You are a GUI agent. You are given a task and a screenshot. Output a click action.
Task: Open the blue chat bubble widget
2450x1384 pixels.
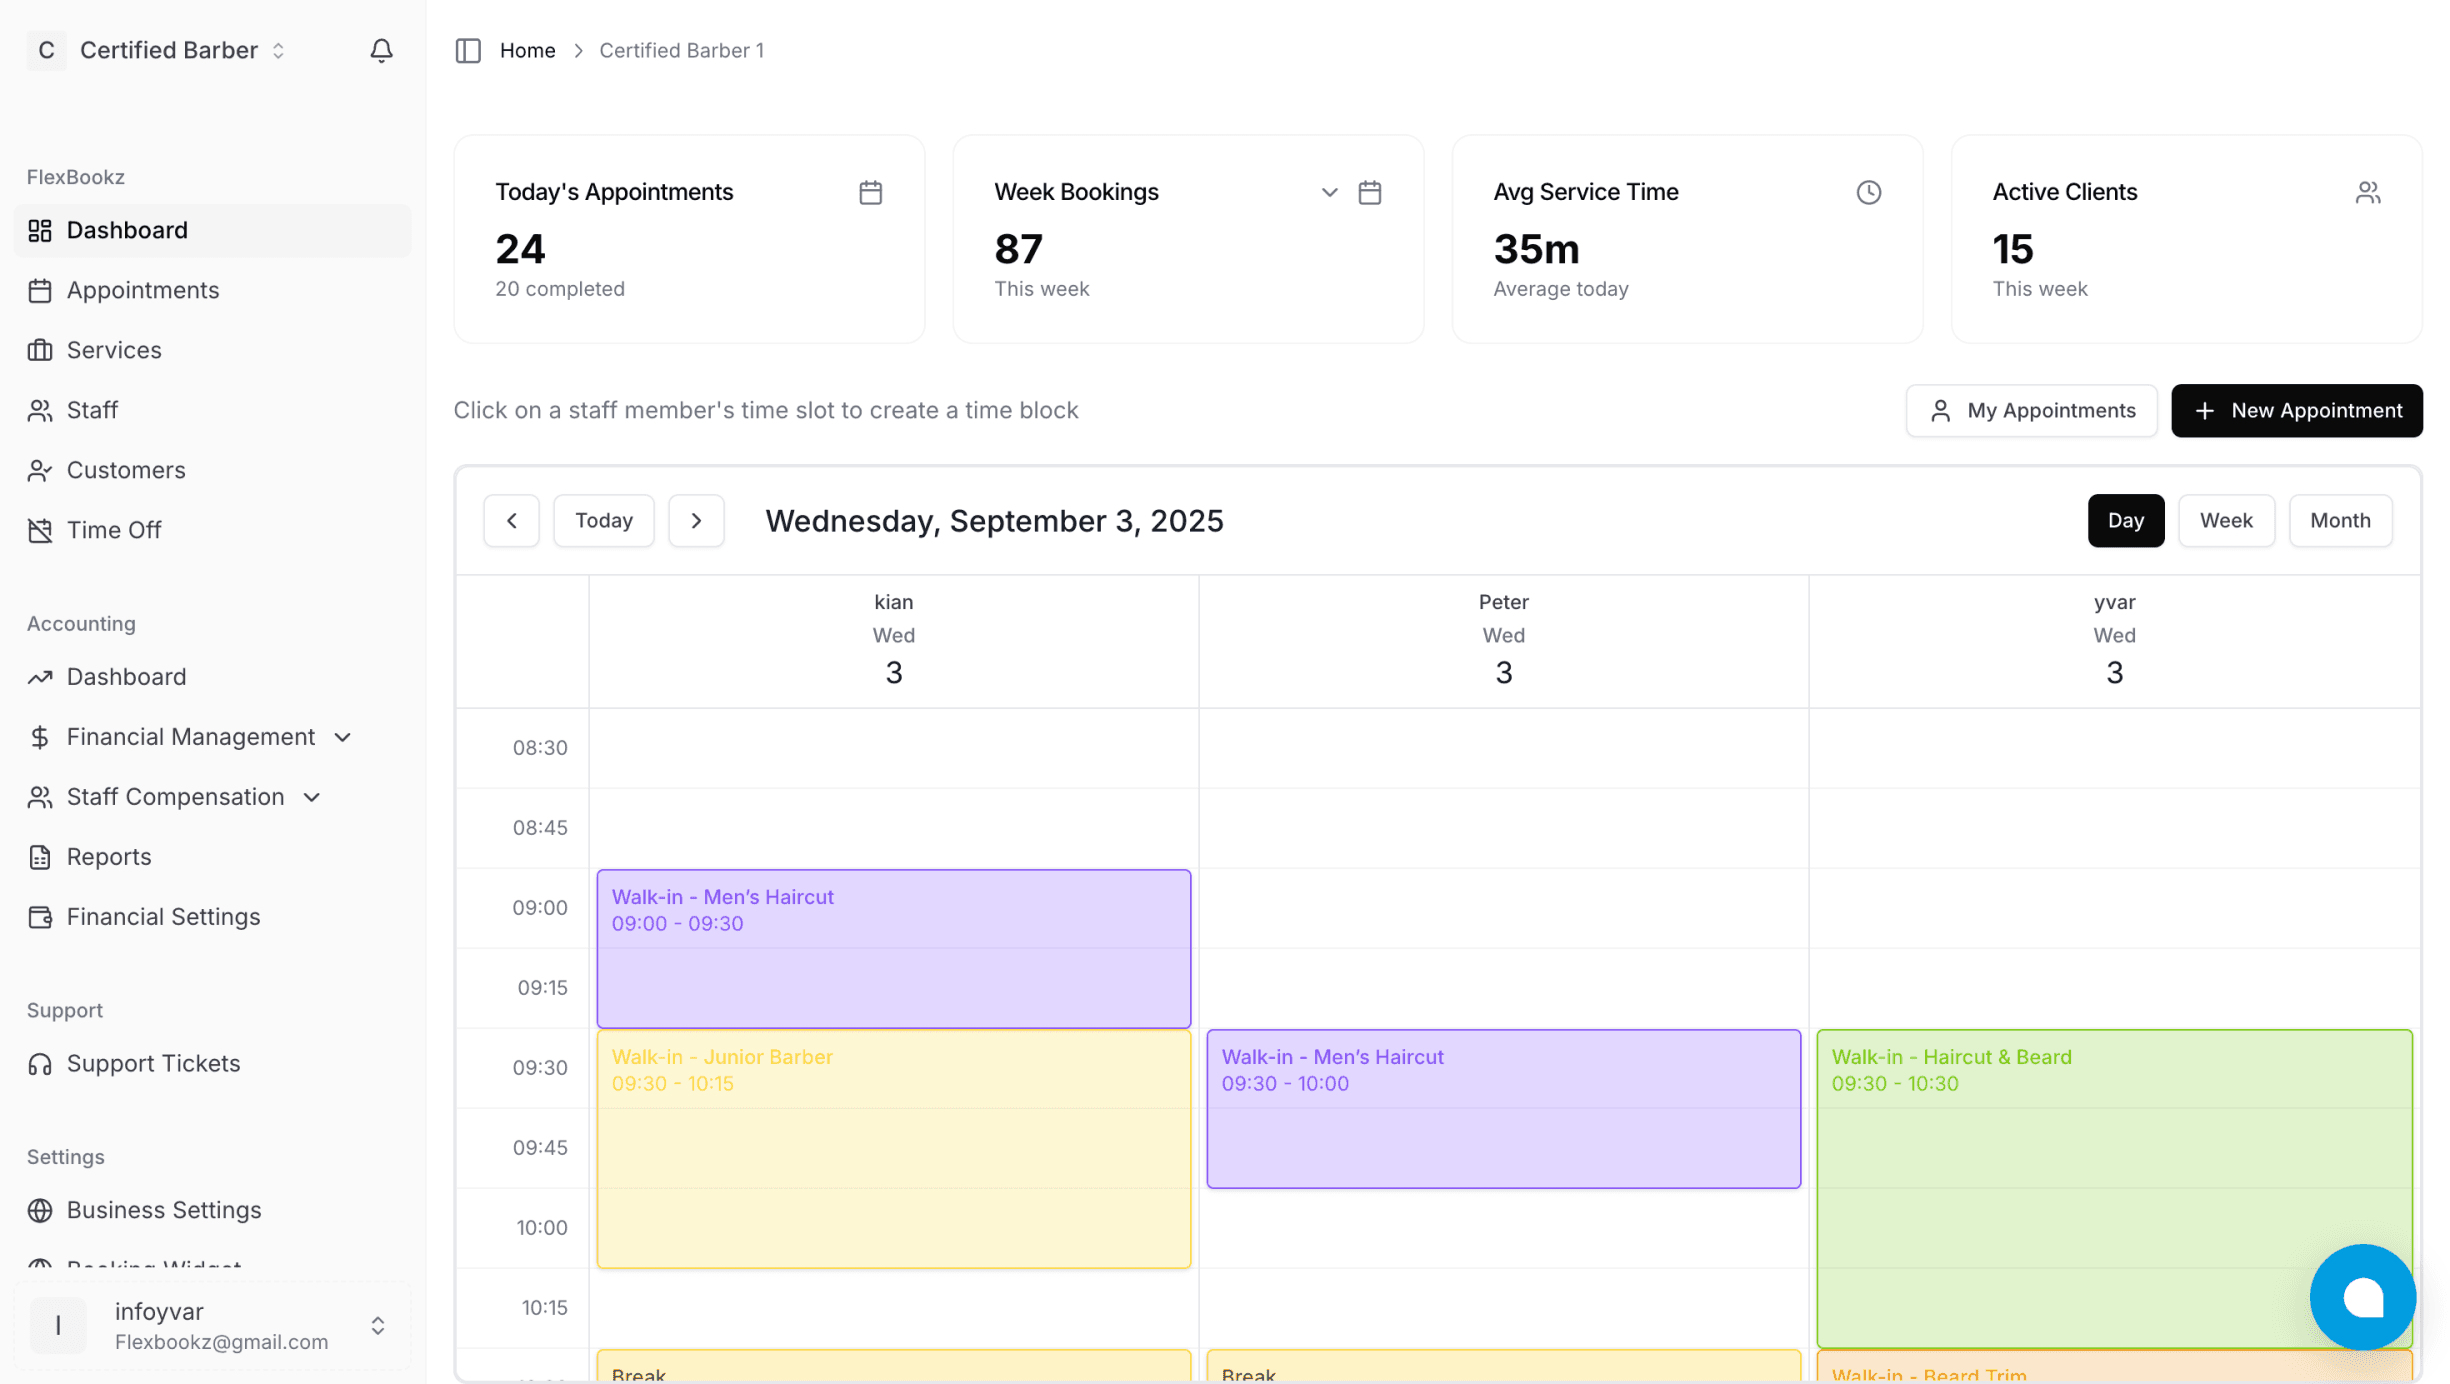coord(2362,1297)
